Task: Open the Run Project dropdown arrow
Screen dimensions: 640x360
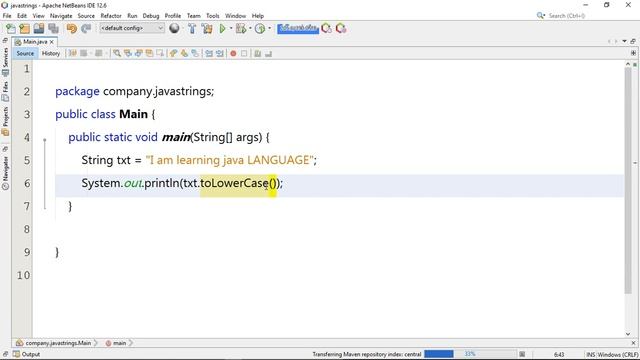Action: tap(231, 29)
